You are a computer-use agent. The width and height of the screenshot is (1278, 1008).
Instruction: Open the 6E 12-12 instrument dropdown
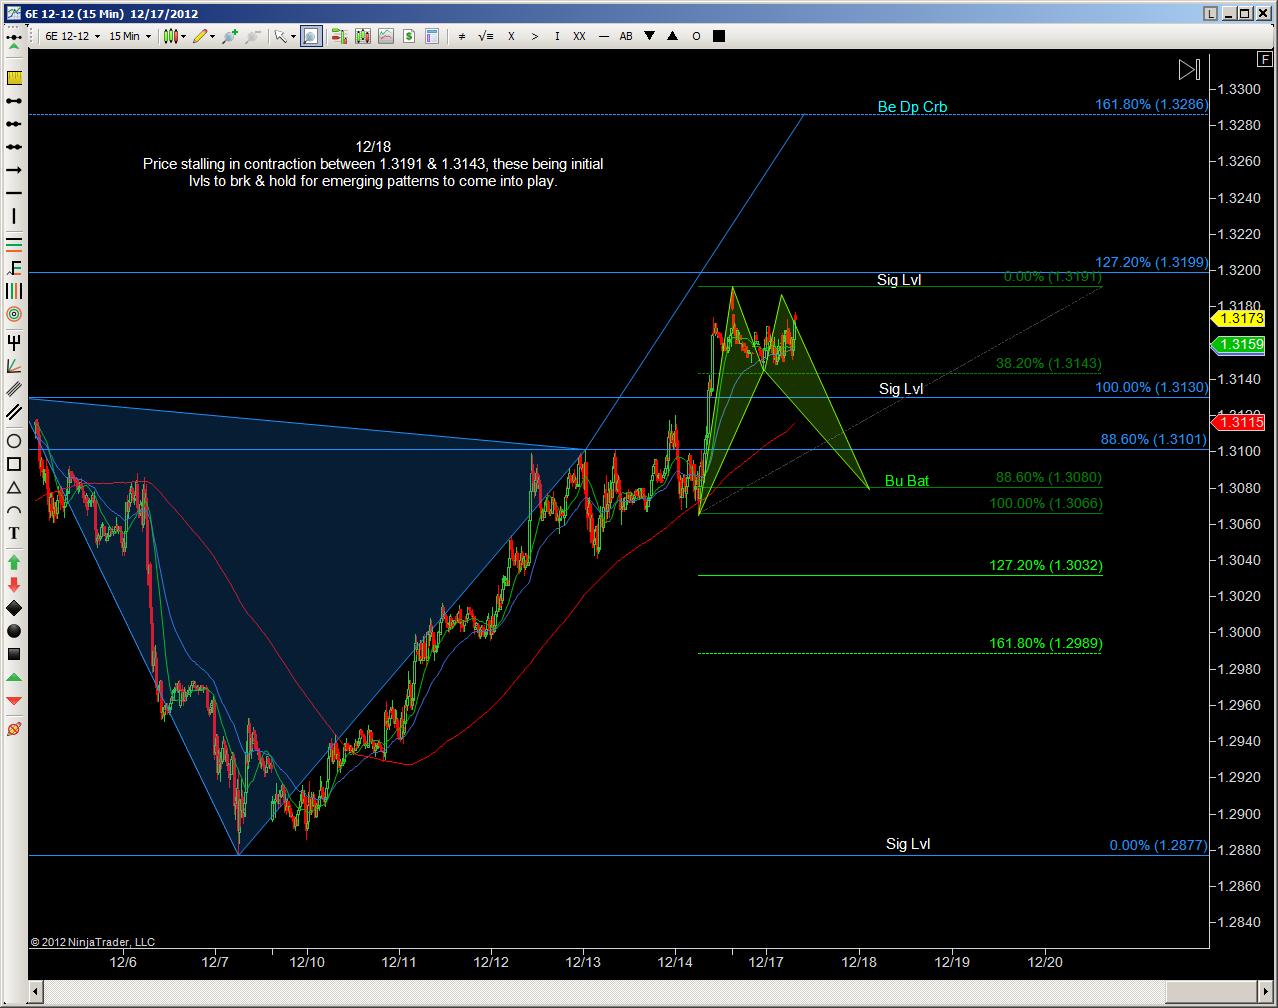(x=72, y=36)
